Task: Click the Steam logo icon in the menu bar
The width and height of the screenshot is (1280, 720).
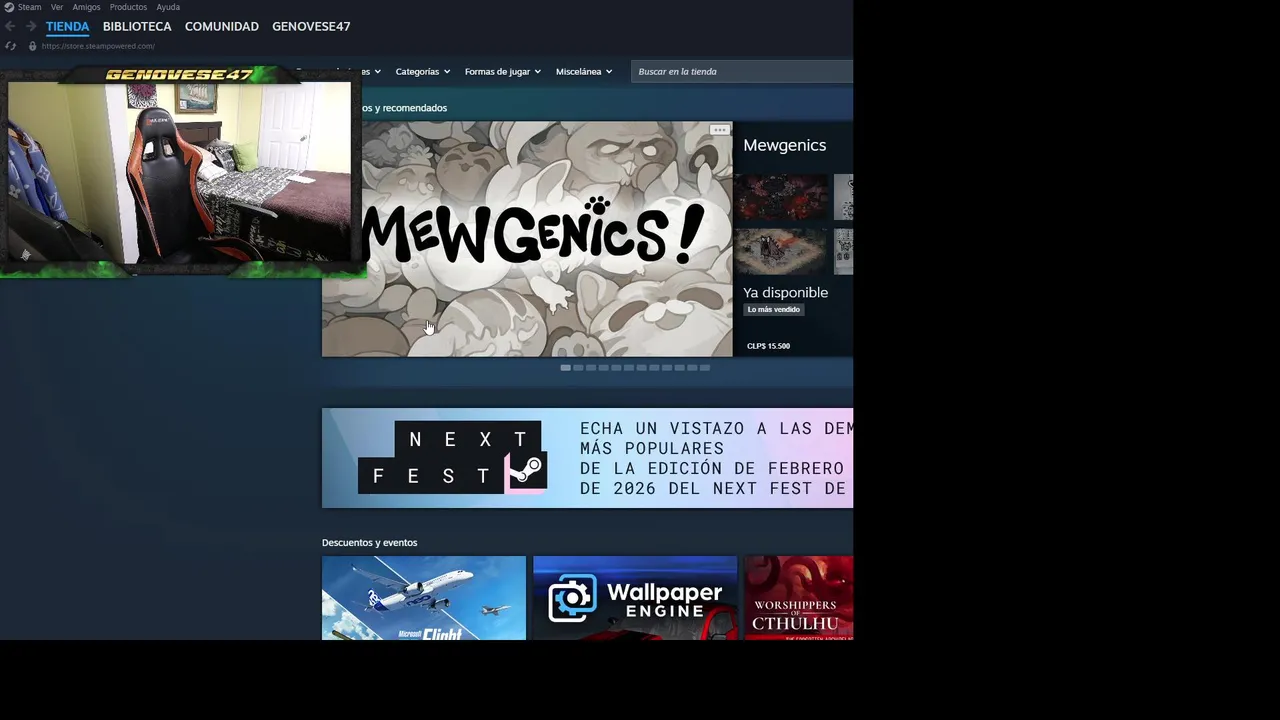Action: click(x=9, y=7)
